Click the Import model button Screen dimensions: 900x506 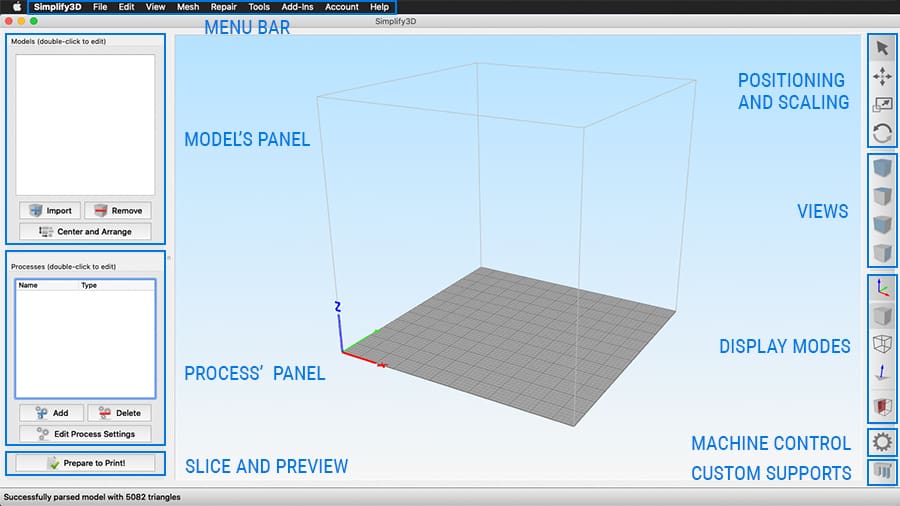point(49,211)
